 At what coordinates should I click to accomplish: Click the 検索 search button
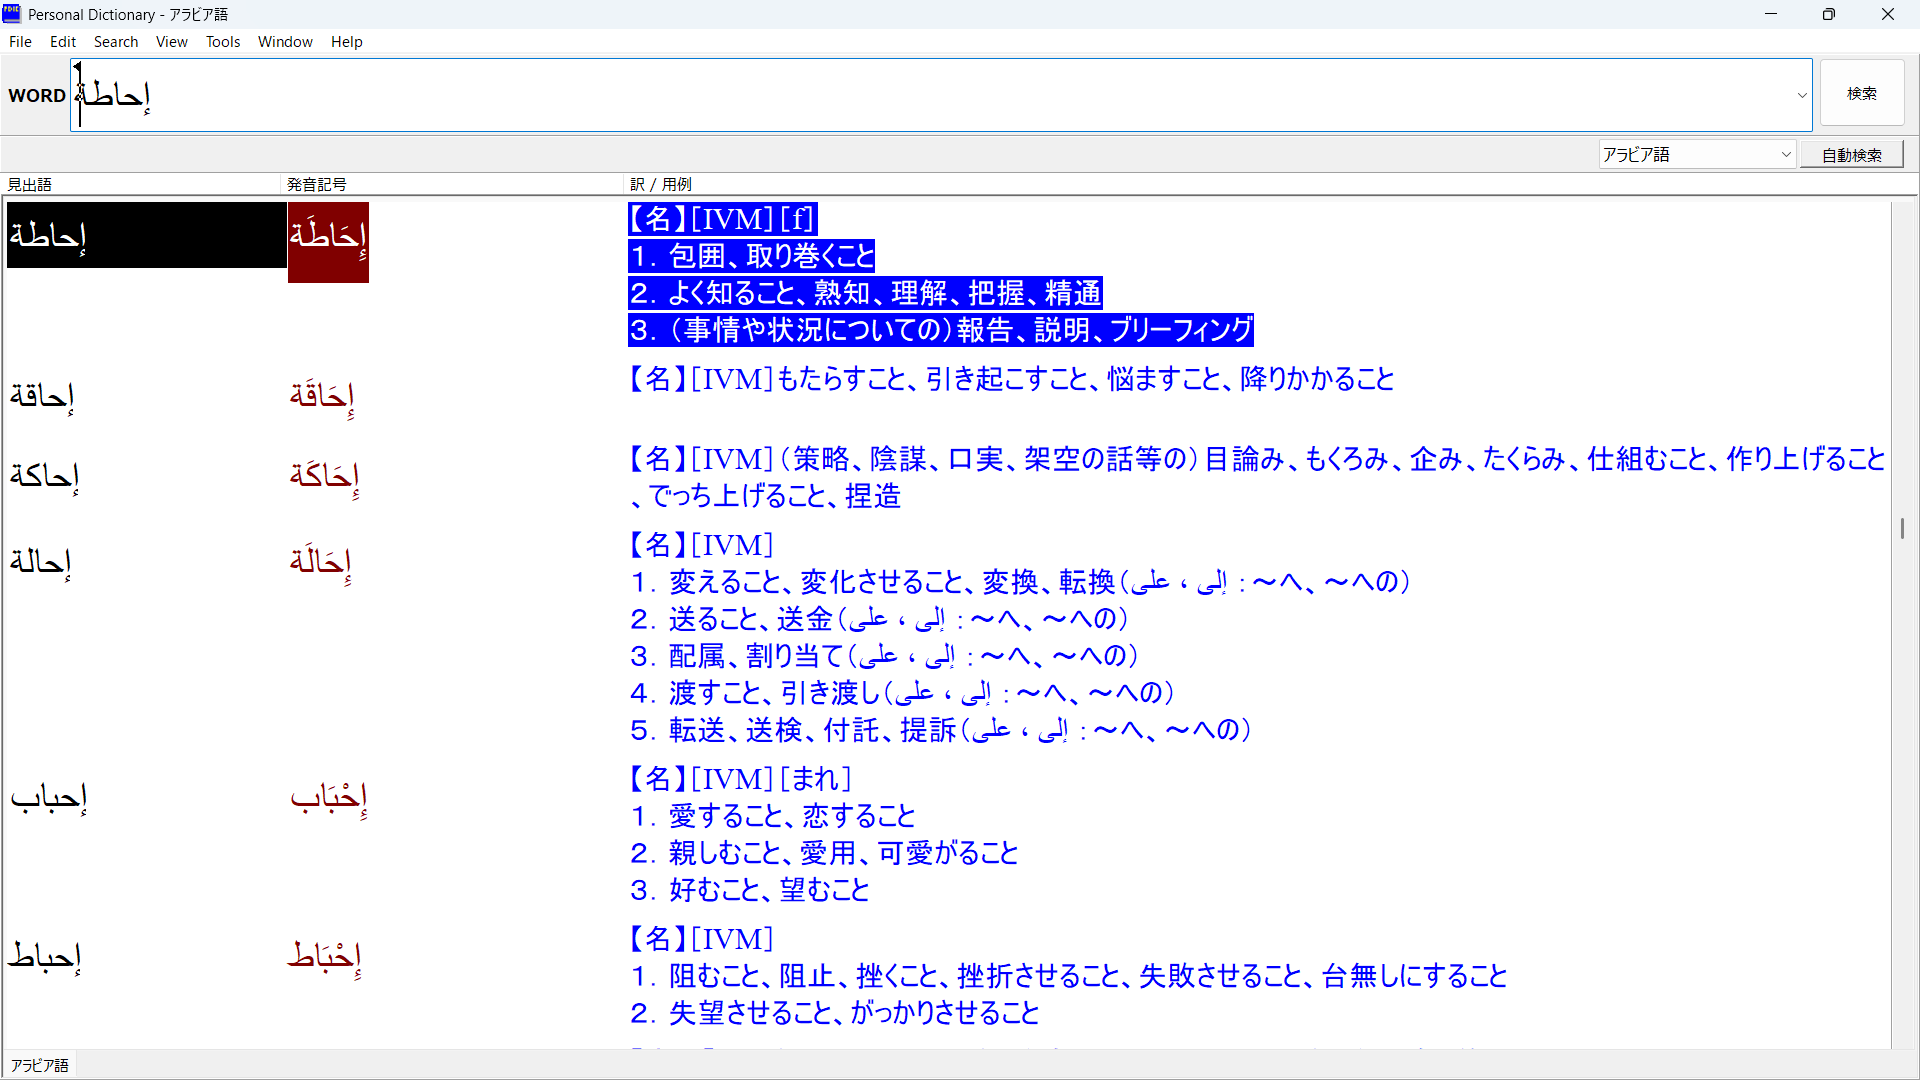(1861, 94)
